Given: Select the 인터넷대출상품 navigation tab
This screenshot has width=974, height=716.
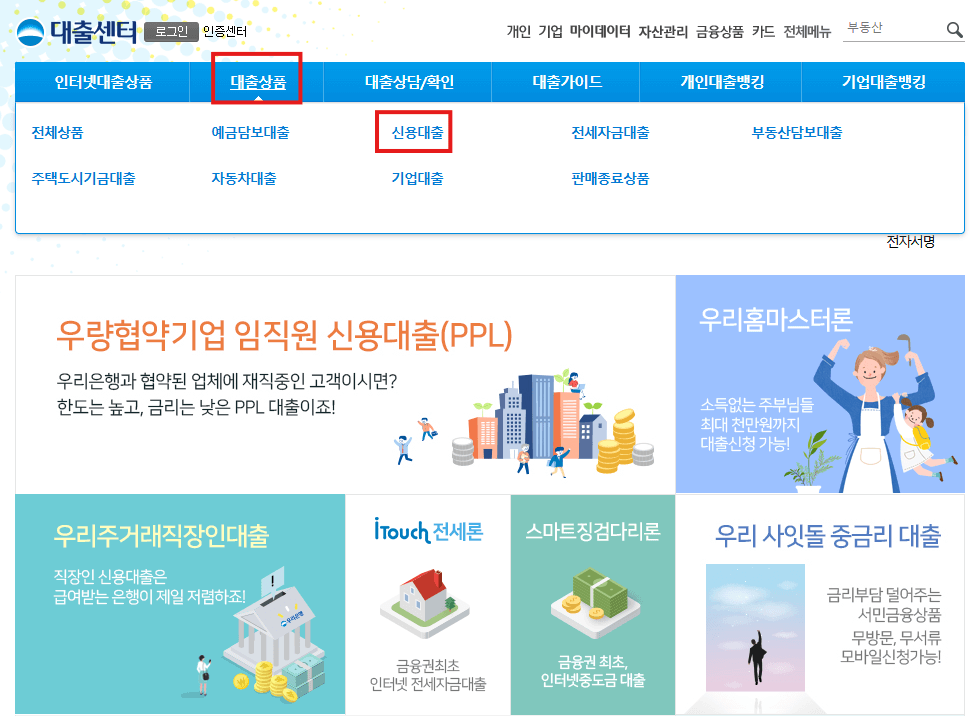Looking at the screenshot, I should coord(103,82).
